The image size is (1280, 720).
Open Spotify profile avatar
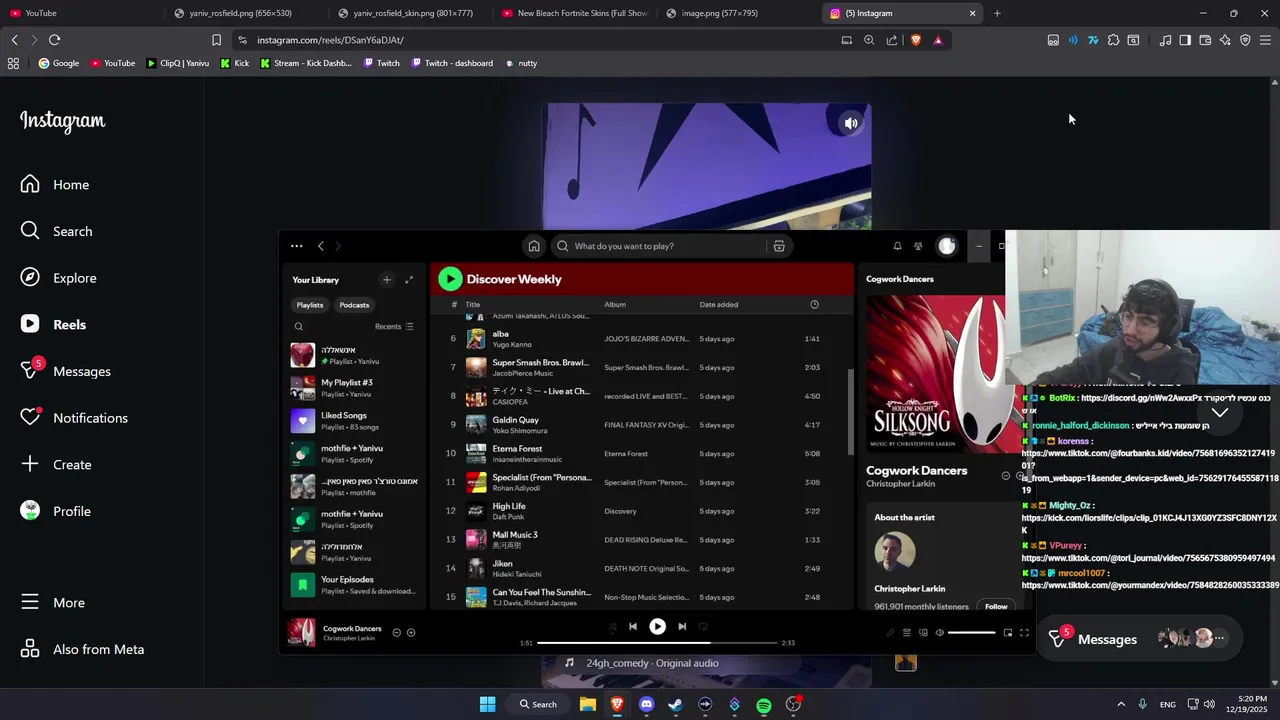pos(947,246)
